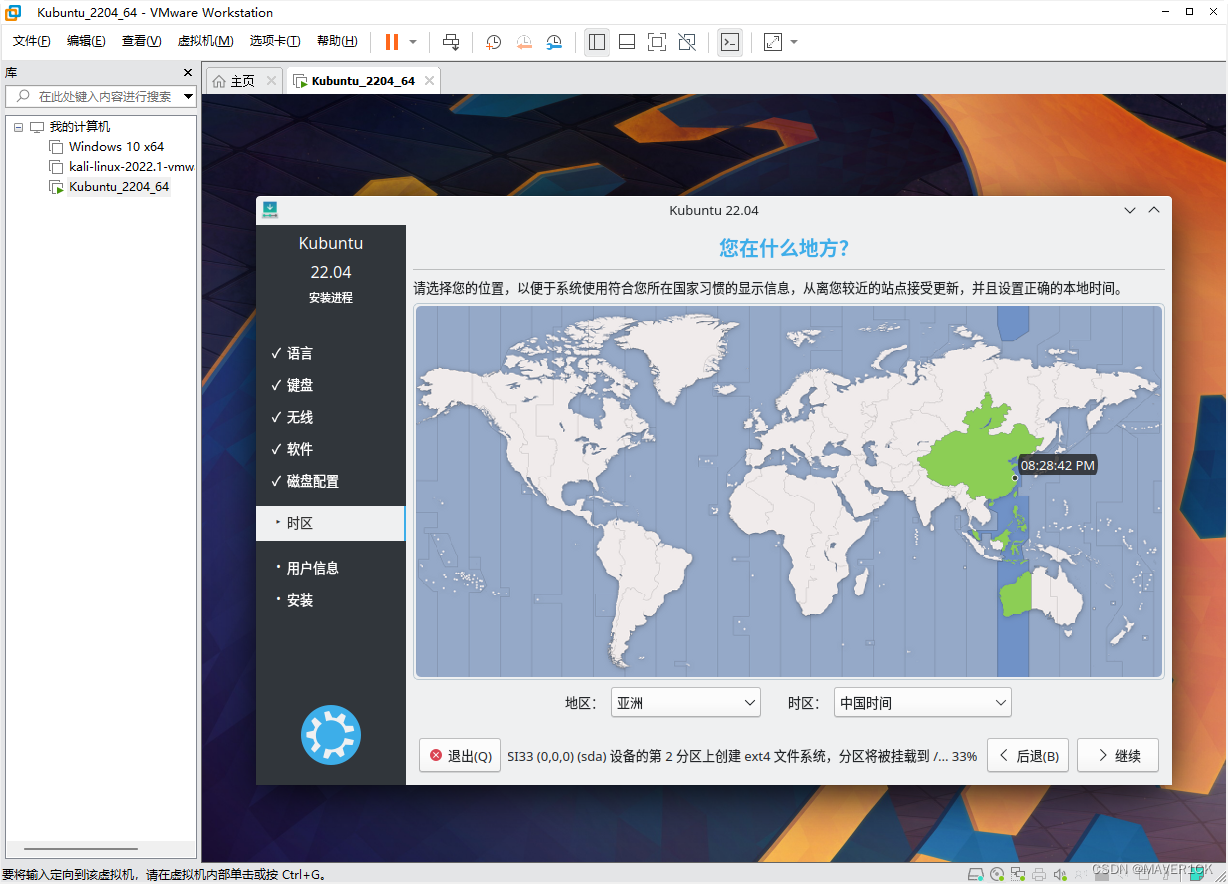Image resolution: width=1228 pixels, height=884 pixels.
Task: Enter full screen mode
Action: [x=657, y=42]
